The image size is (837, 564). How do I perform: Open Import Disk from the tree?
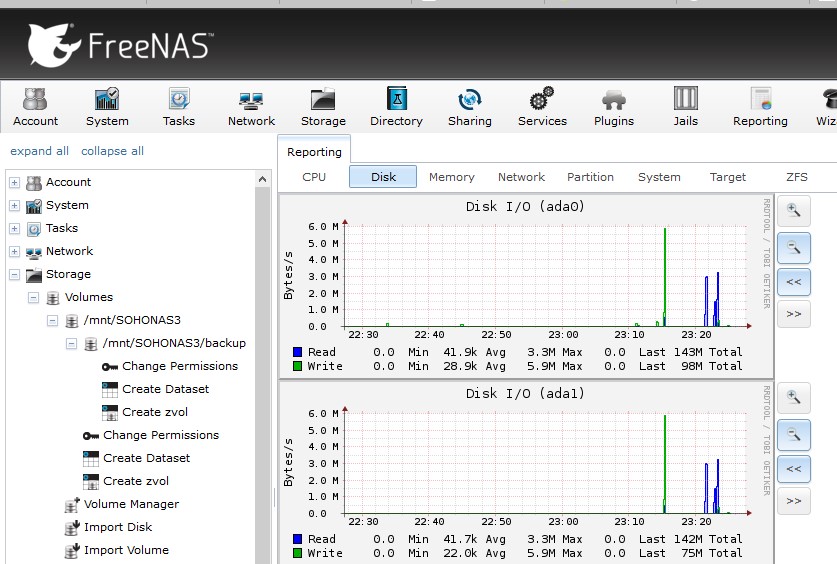point(118,527)
